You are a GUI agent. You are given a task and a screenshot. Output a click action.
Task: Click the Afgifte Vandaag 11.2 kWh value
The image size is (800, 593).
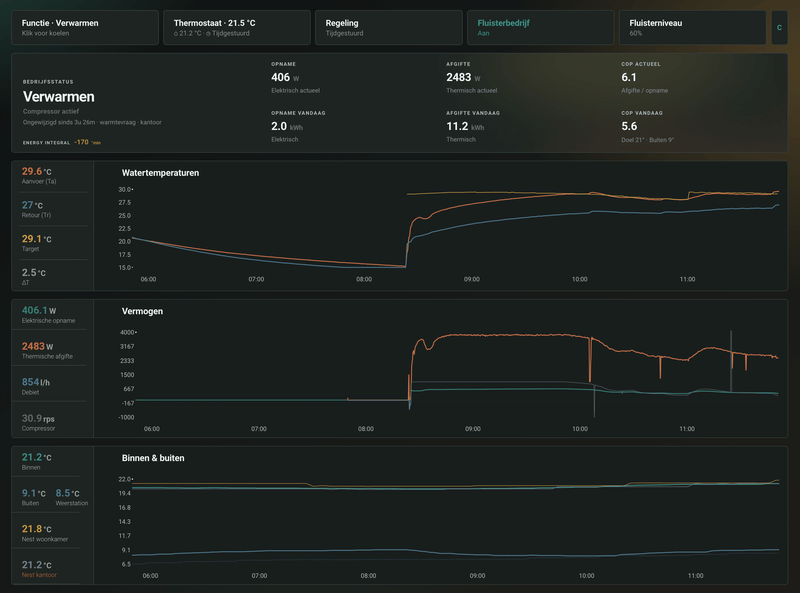(465, 127)
